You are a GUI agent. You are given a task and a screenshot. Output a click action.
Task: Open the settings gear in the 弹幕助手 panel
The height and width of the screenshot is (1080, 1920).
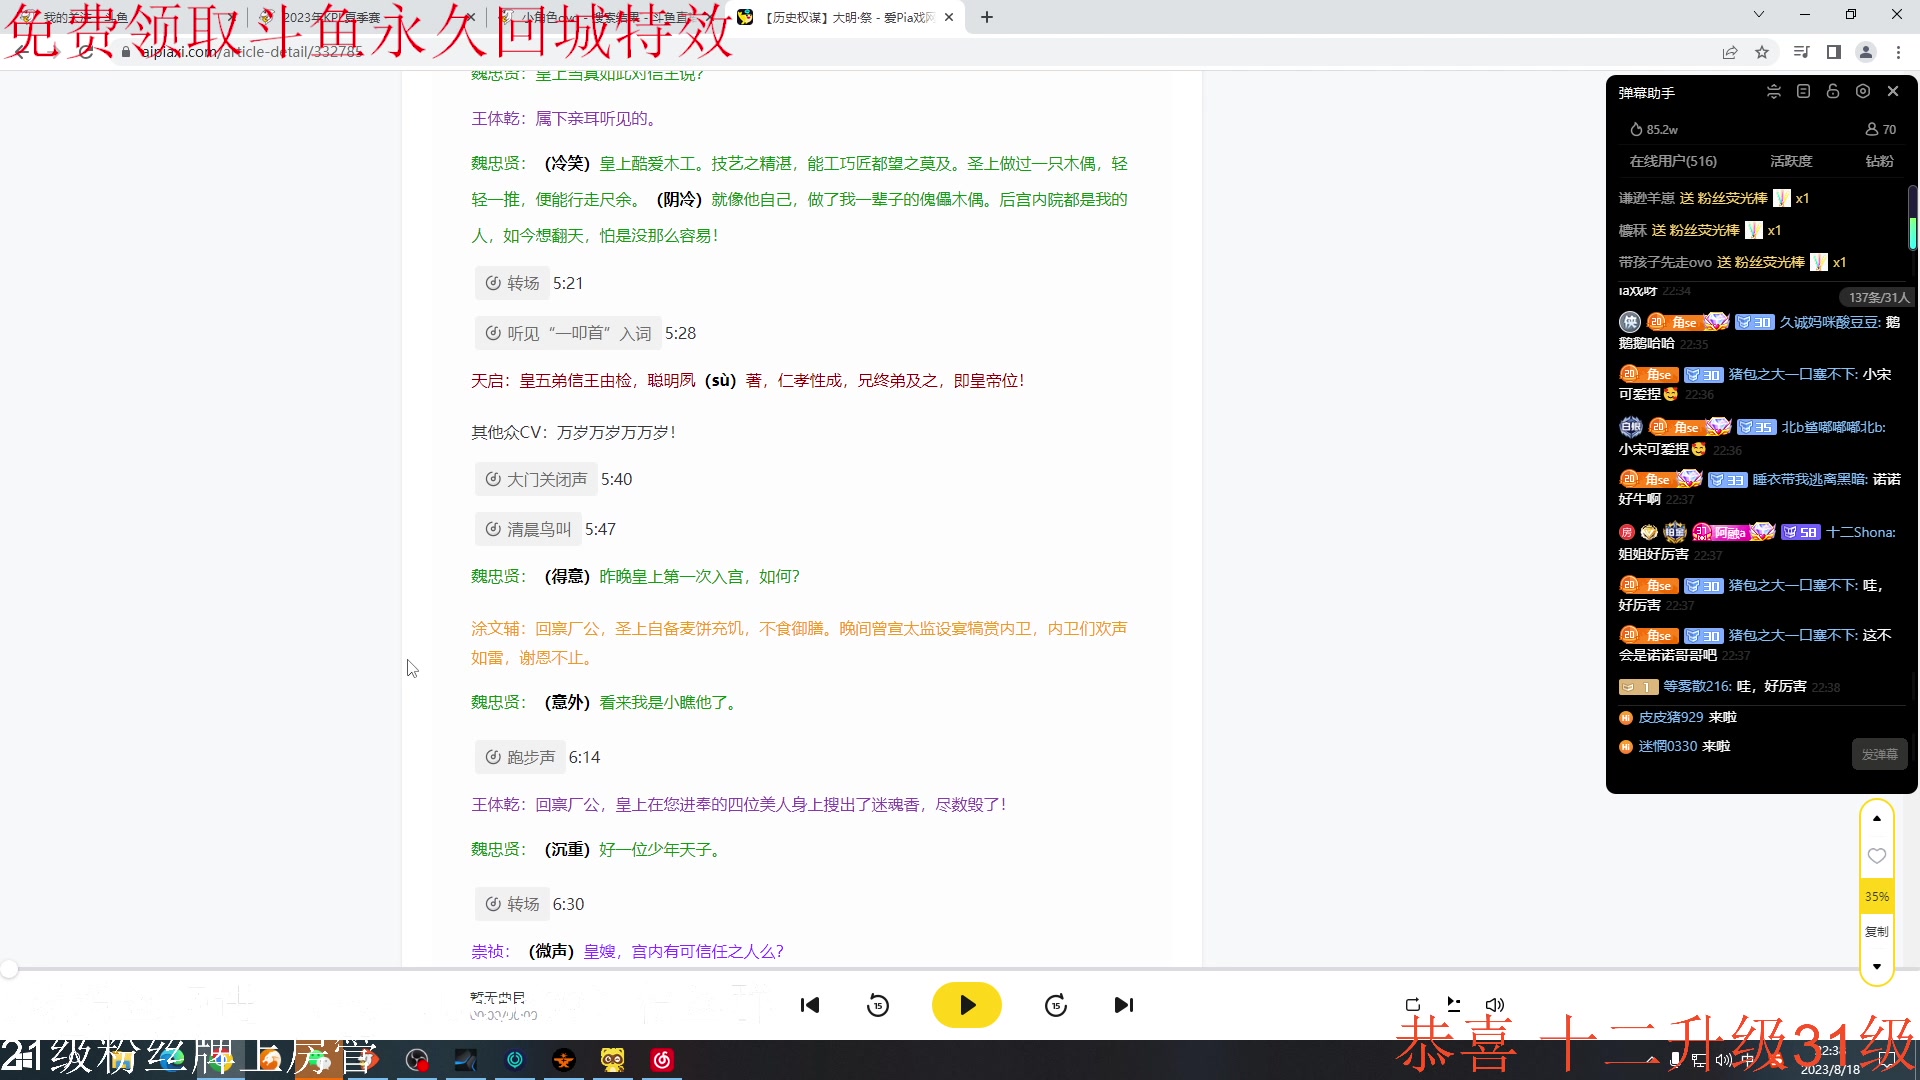pyautogui.click(x=1862, y=91)
